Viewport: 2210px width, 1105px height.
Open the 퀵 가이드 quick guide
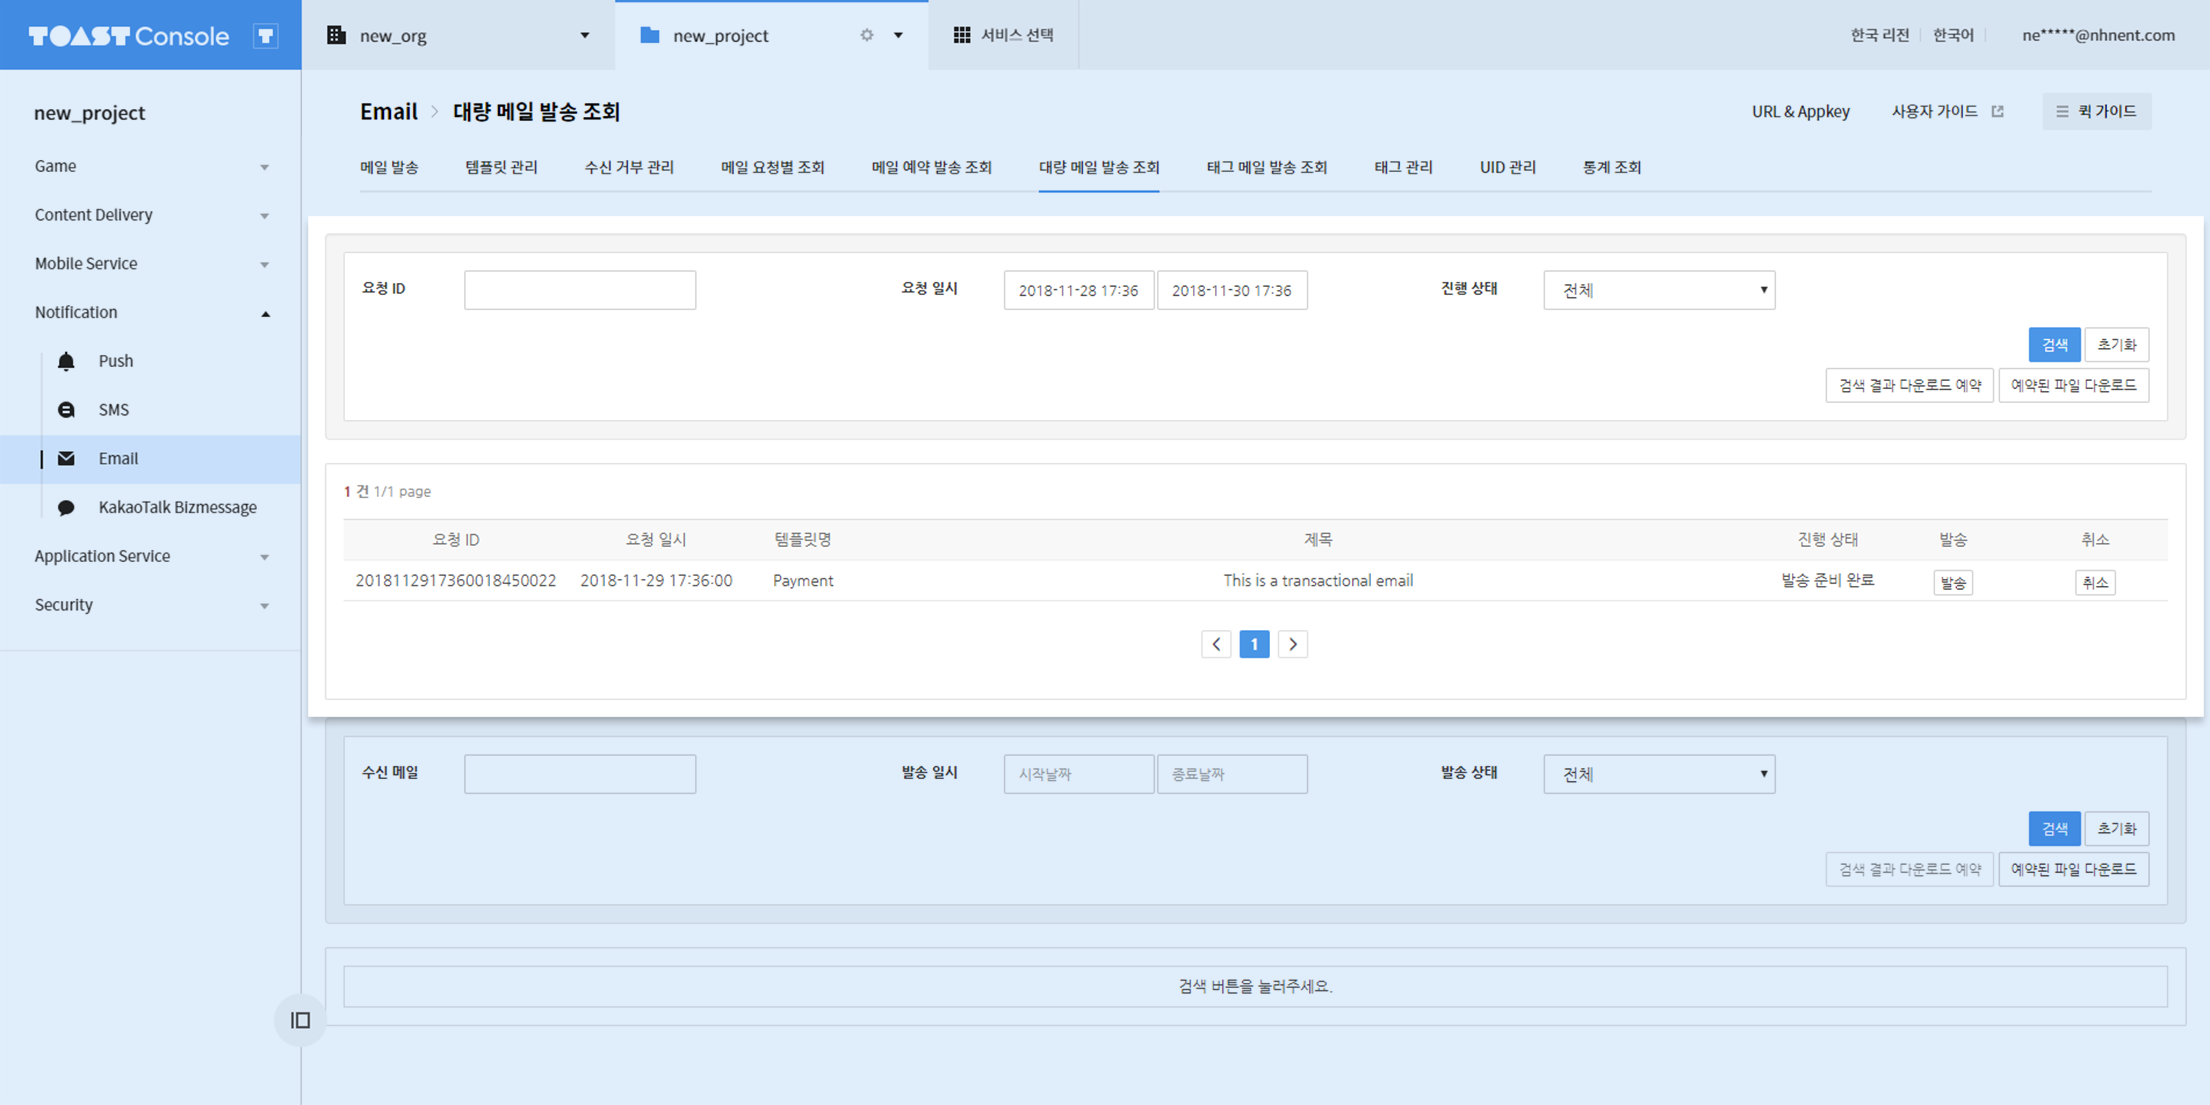pyautogui.click(x=2097, y=111)
